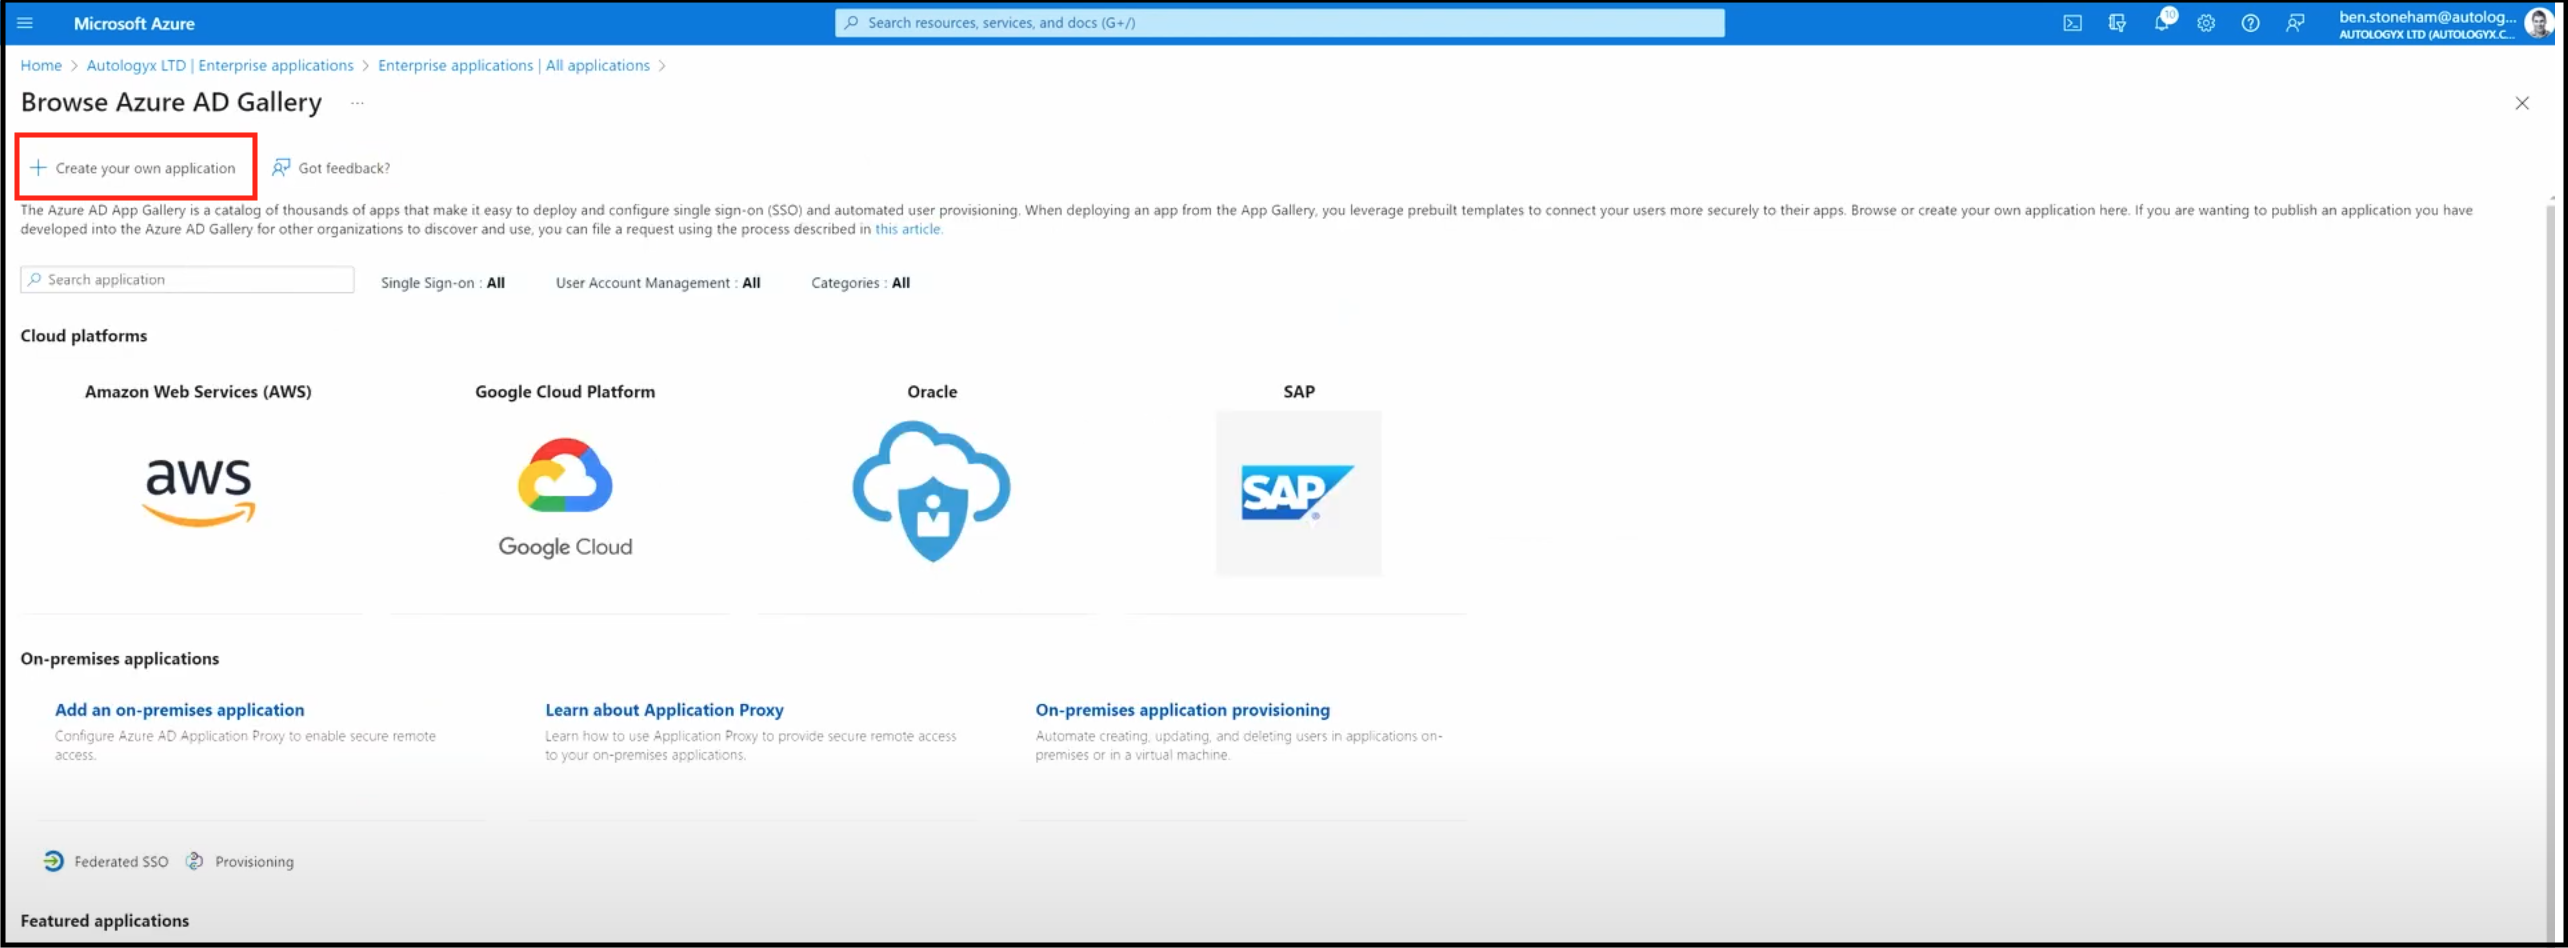Open the top bar Feedback icon
This screenshot has width=2568, height=948.
pos(2295,23)
